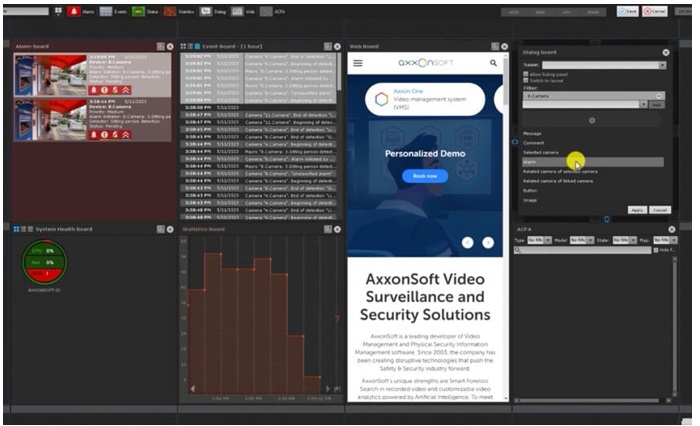Select Selected camera in Dialog list
Image resolution: width=700 pixels, height=426 pixels.
[x=541, y=152]
